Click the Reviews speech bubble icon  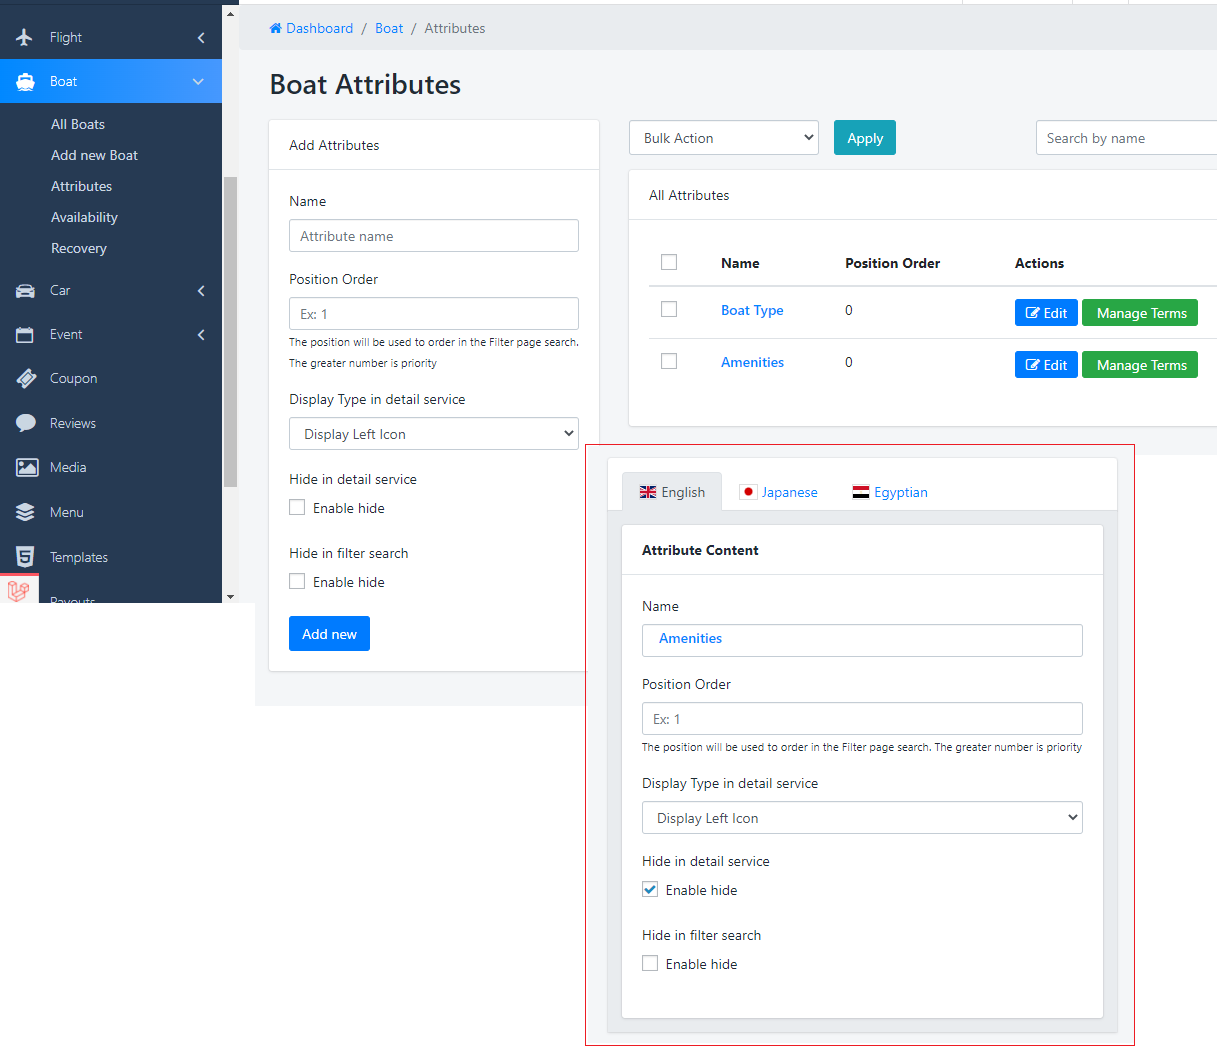pyautogui.click(x=26, y=423)
